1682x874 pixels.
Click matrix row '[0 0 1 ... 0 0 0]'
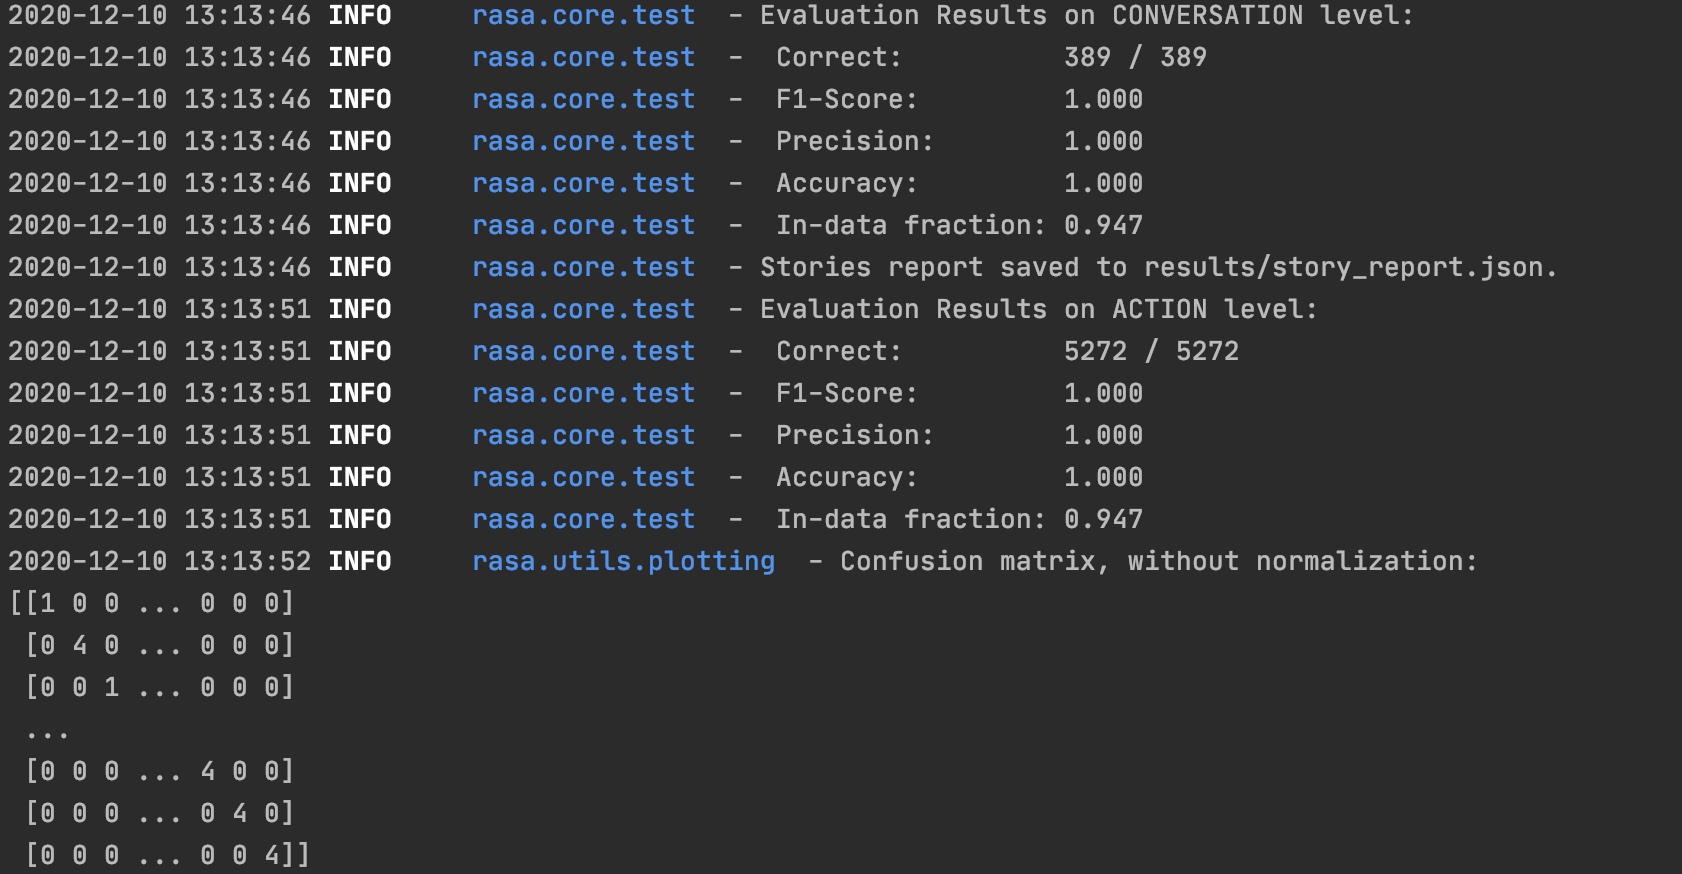tap(159, 687)
